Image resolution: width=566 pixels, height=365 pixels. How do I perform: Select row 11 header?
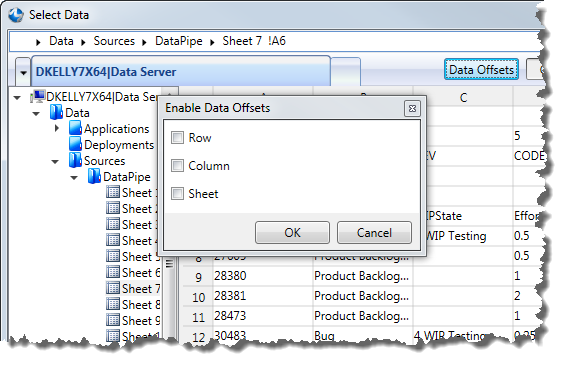198,317
